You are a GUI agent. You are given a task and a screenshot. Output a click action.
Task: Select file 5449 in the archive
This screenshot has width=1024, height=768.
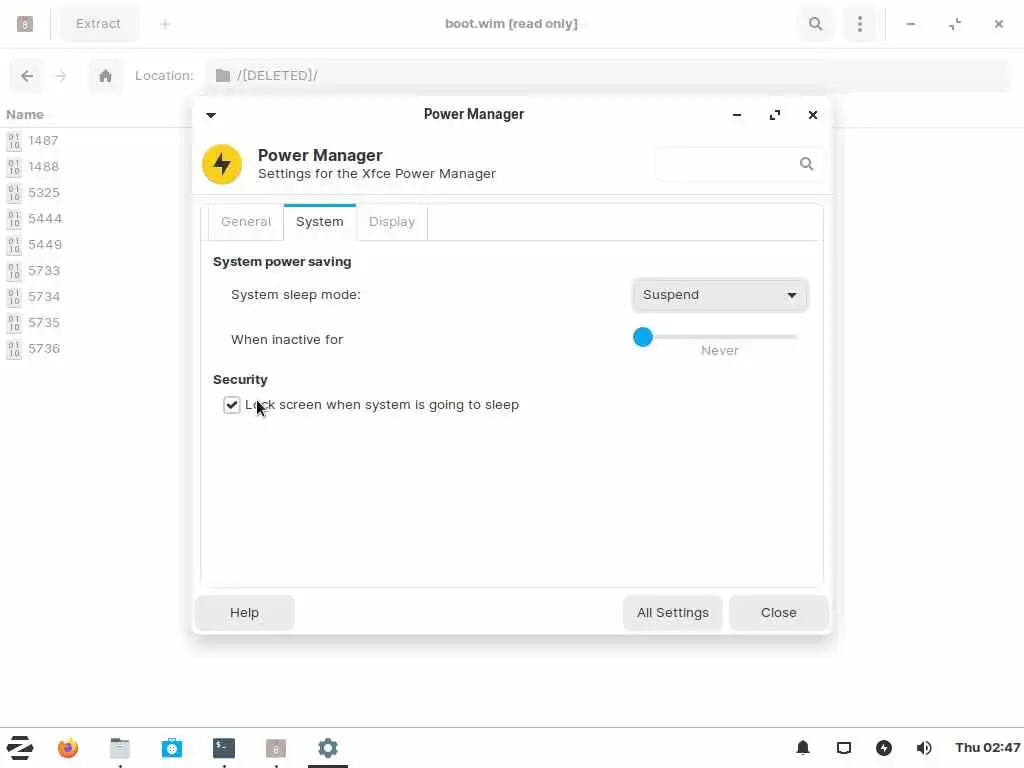tap(45, 245)
